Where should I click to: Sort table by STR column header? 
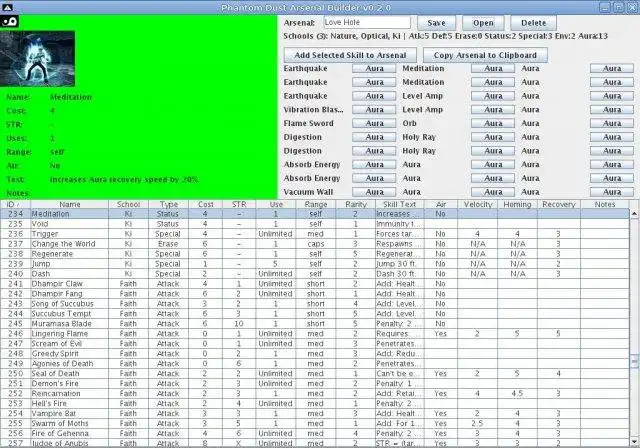(x=240, y=204)
